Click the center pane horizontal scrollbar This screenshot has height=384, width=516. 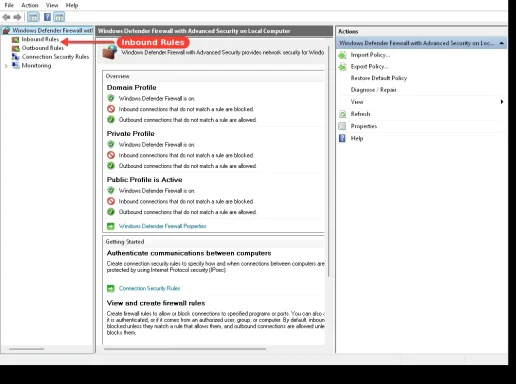coord(185,349)
